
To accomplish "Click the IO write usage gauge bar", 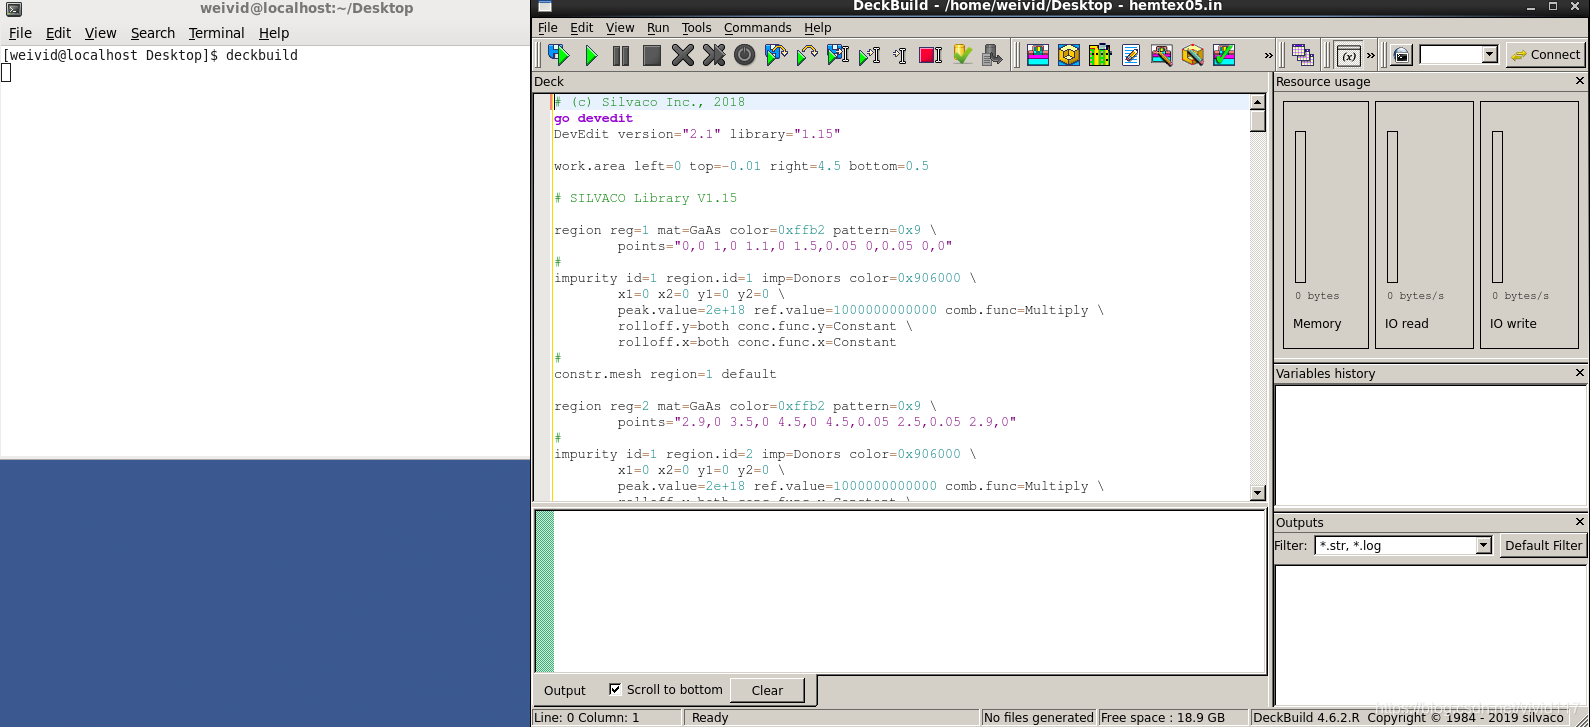I will pyautogui.click(x=1497, y=207).
